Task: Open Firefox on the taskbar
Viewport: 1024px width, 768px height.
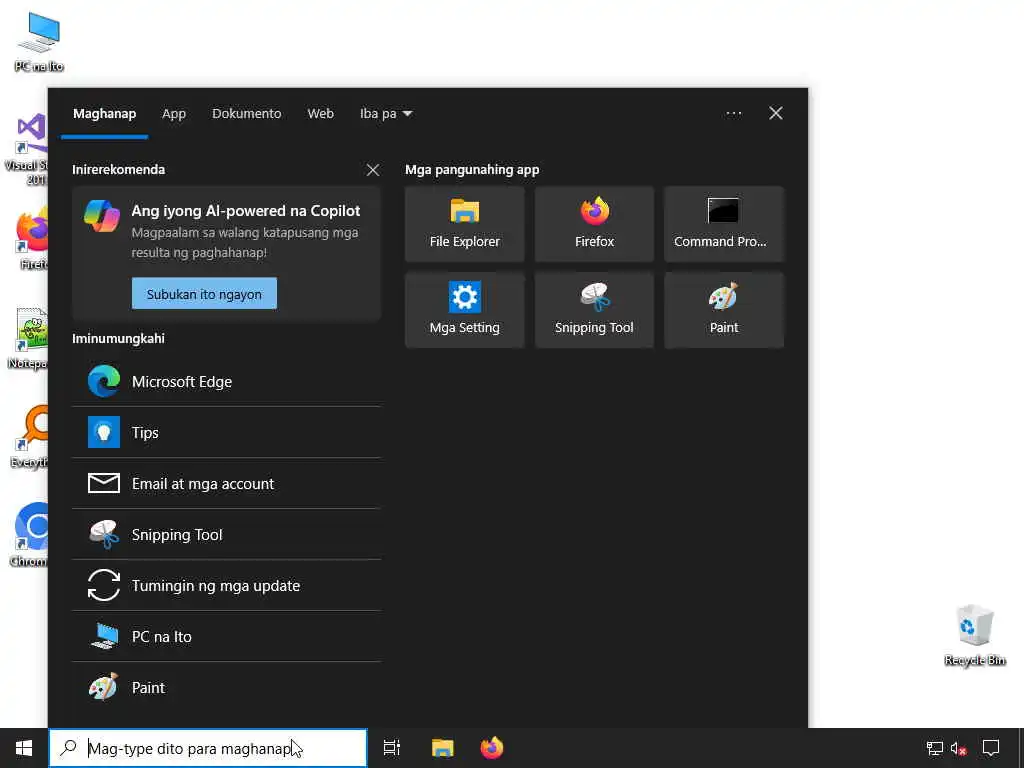Action: 492,748
